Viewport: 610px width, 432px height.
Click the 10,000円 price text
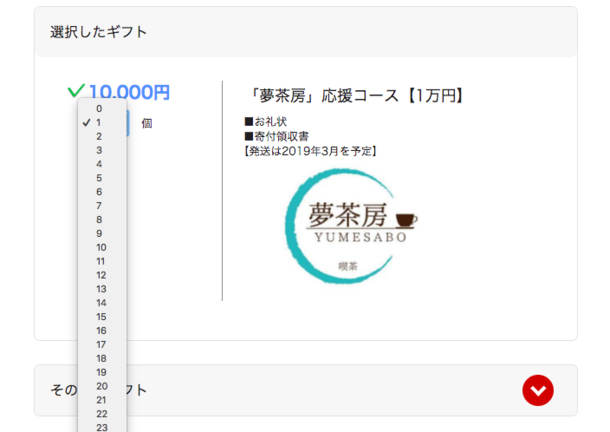(x=129, y=92)
